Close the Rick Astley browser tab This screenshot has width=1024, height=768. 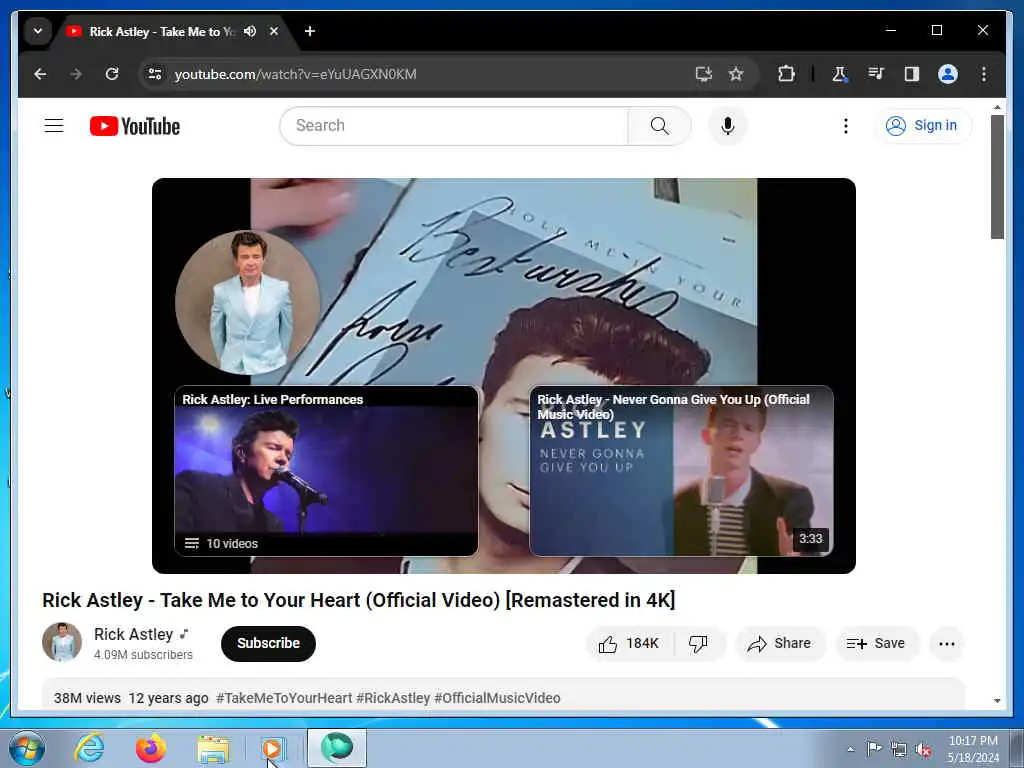[274, 31]
